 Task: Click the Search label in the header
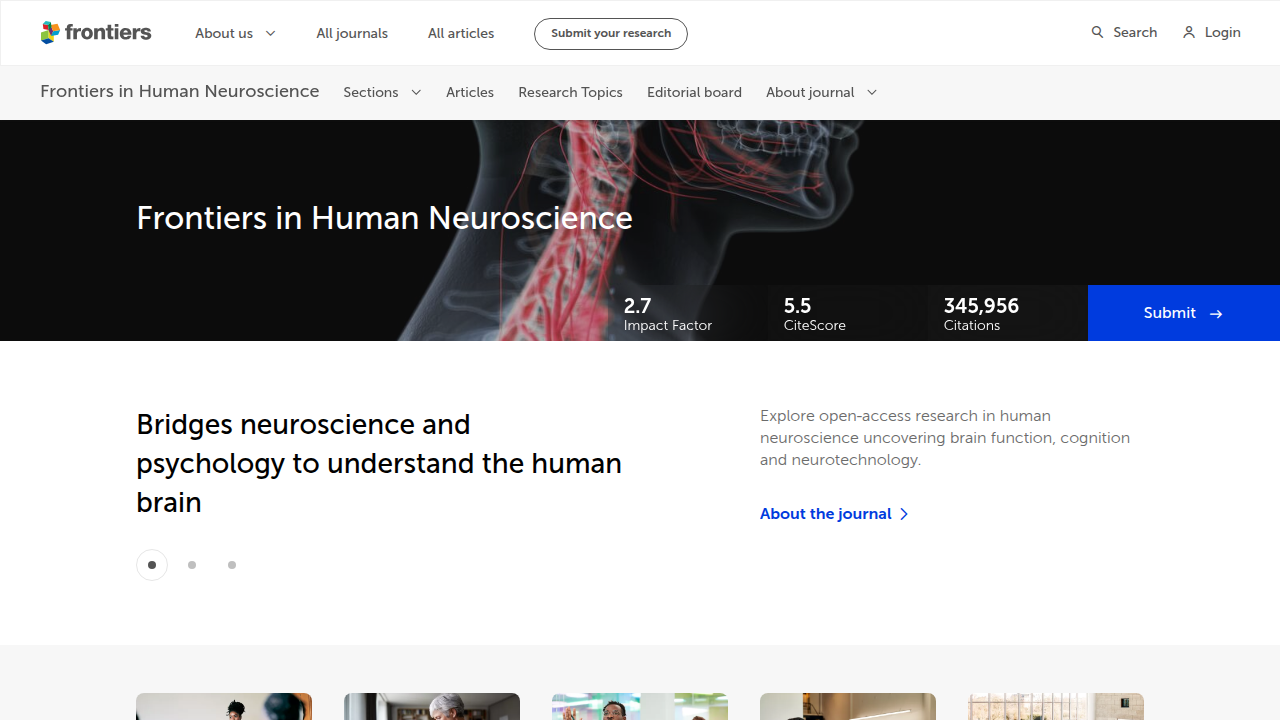pyautogui.click(x=1135, y=32)
